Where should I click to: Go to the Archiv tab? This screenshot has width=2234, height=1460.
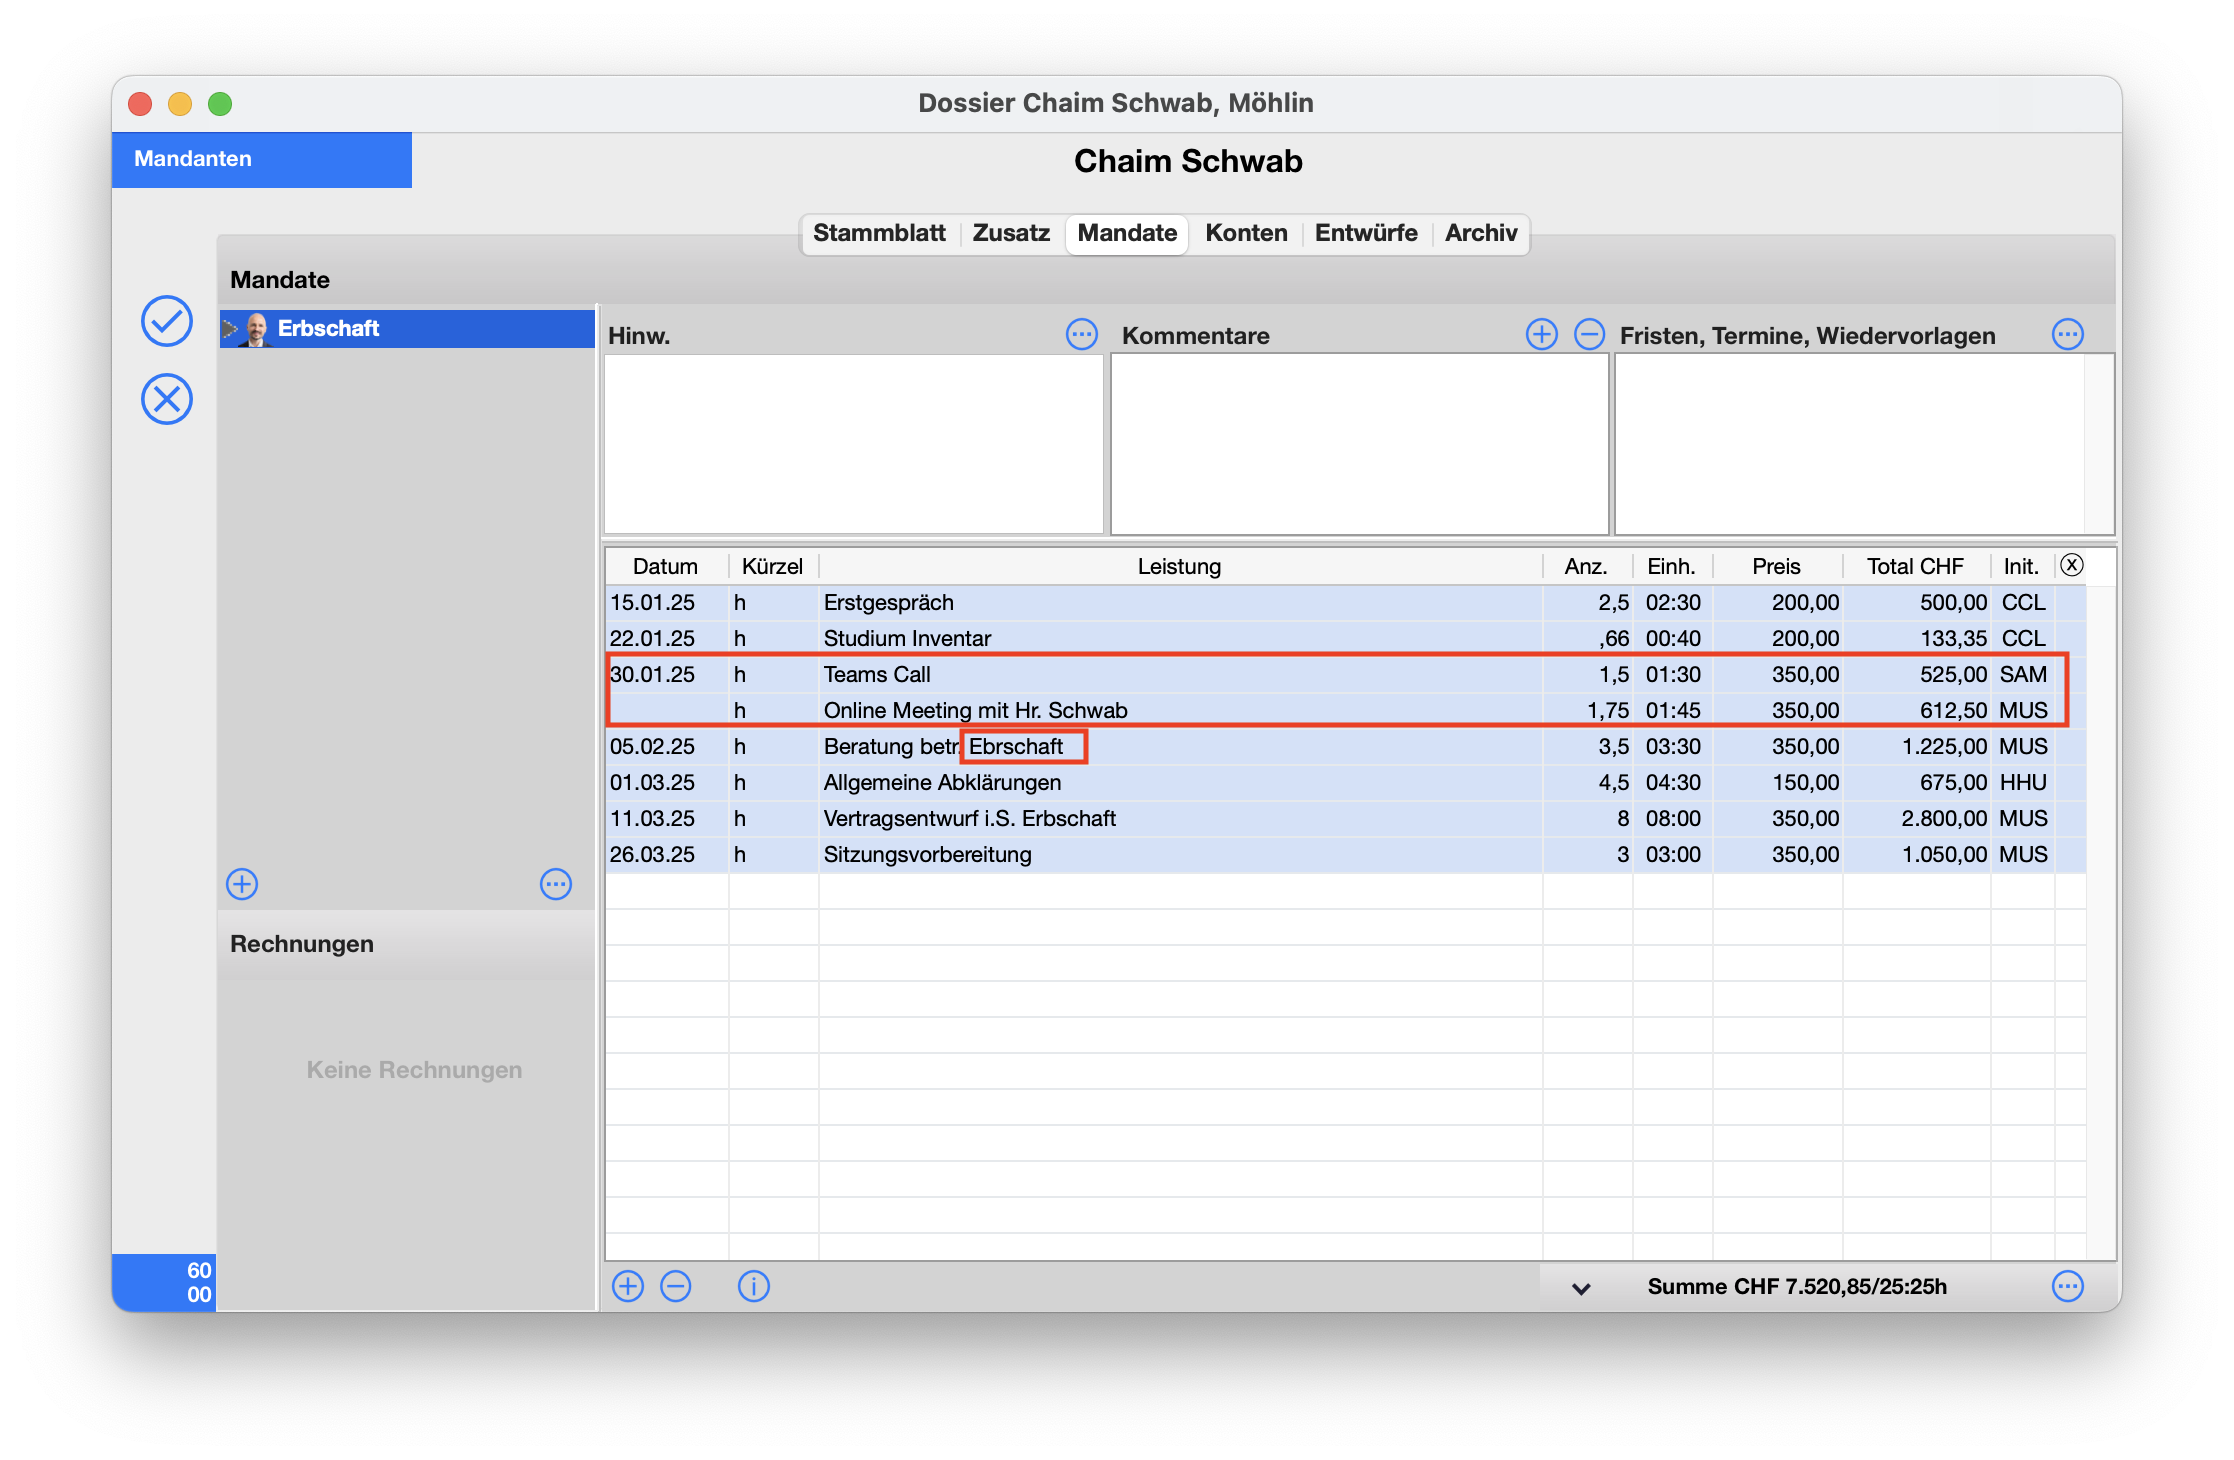(1480, 233)
